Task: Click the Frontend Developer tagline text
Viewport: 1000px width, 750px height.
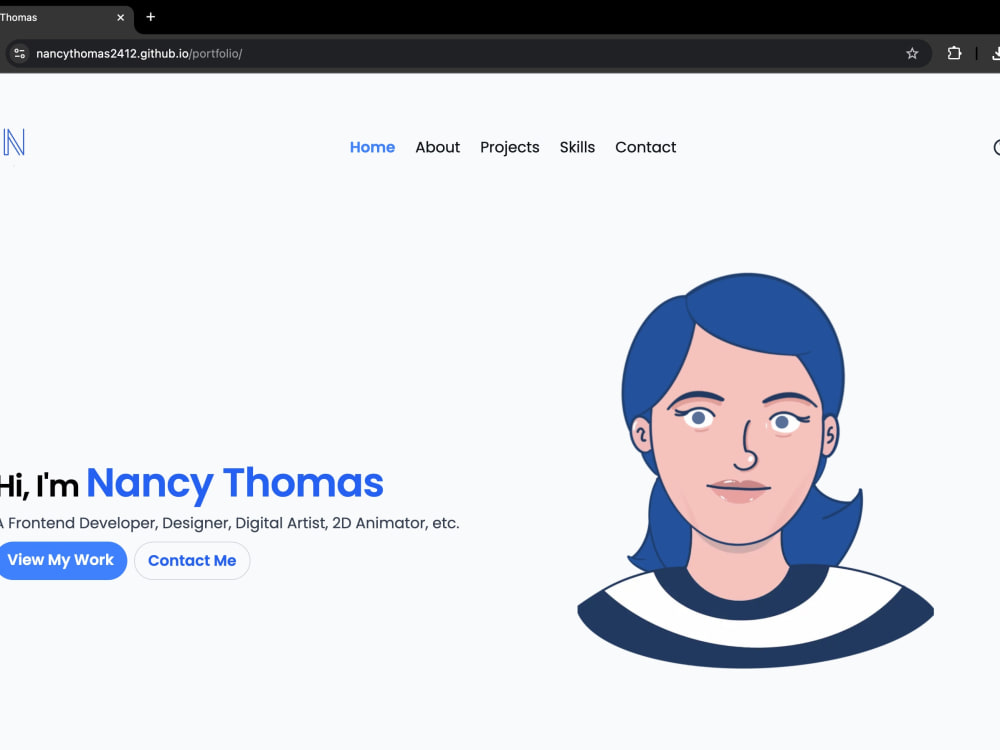Action: [x=230, y=524]
